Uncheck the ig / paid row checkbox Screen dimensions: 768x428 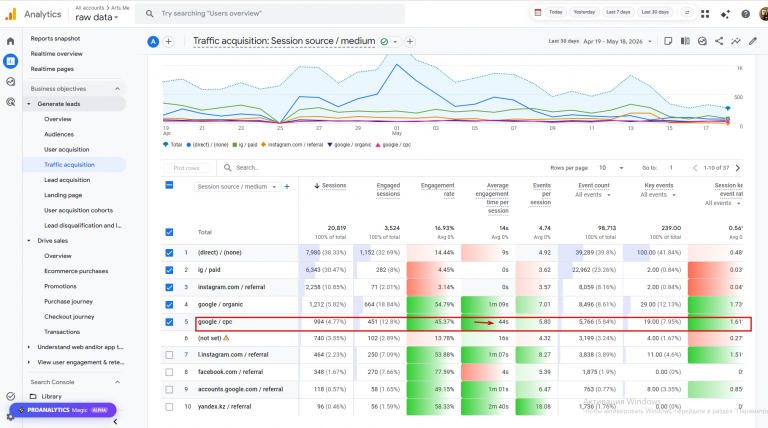[169, 270]
